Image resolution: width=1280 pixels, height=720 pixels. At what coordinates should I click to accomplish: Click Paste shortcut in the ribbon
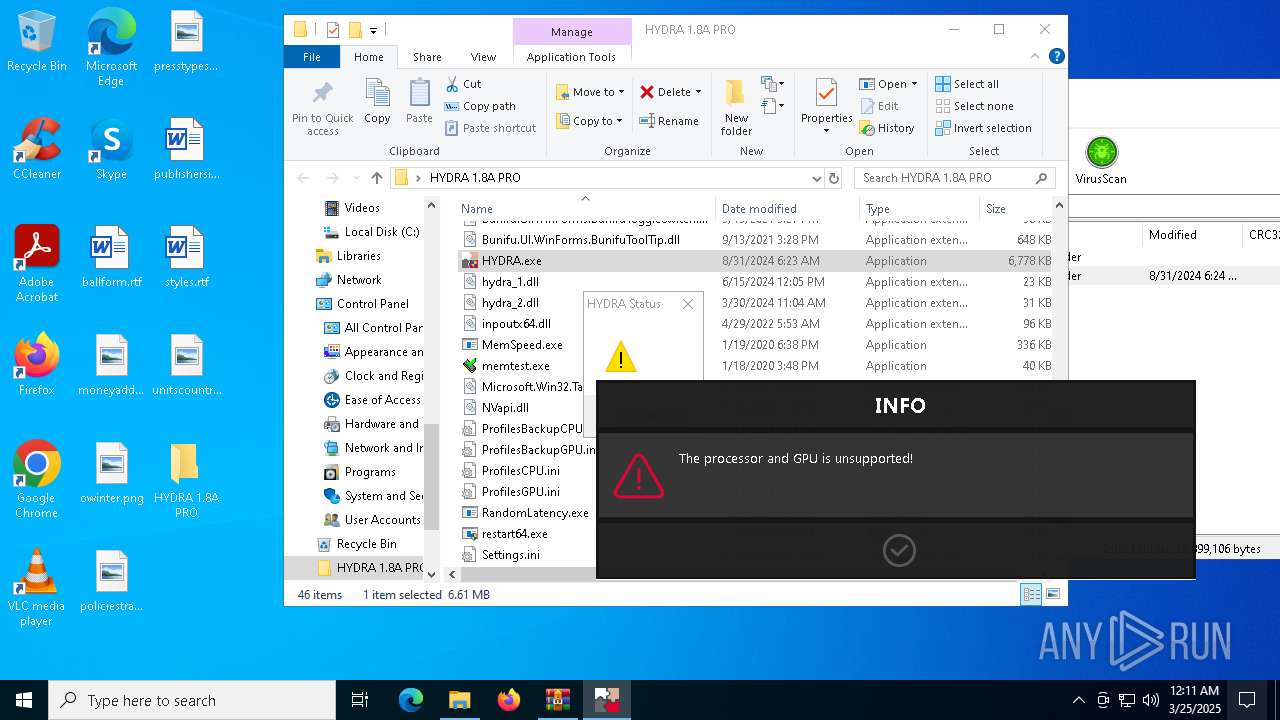[490, 128]
